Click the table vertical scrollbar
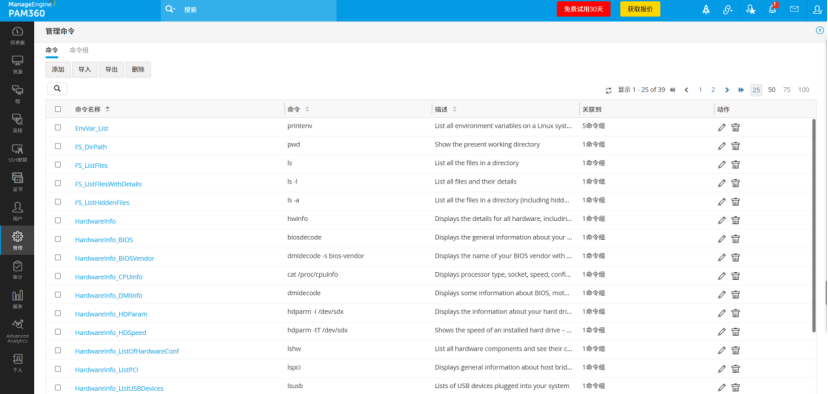The width and height of the screenshot is (828, 394). [814, 225]
